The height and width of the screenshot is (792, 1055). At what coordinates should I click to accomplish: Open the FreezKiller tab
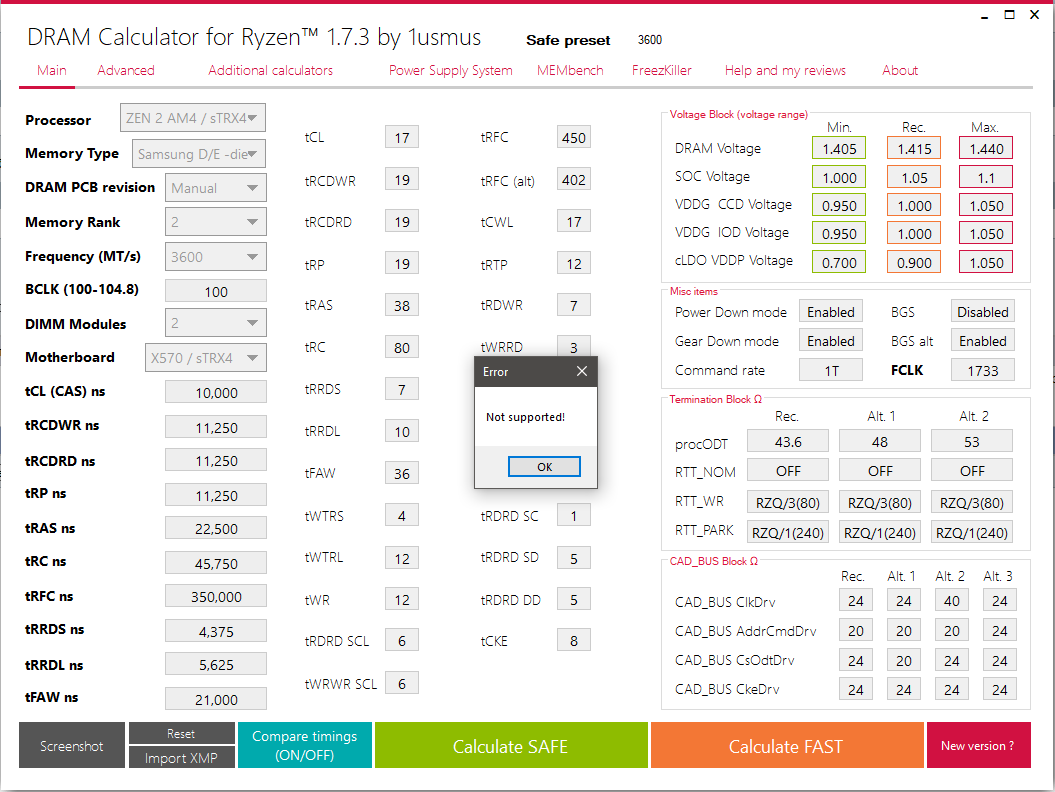pos(661,71)
